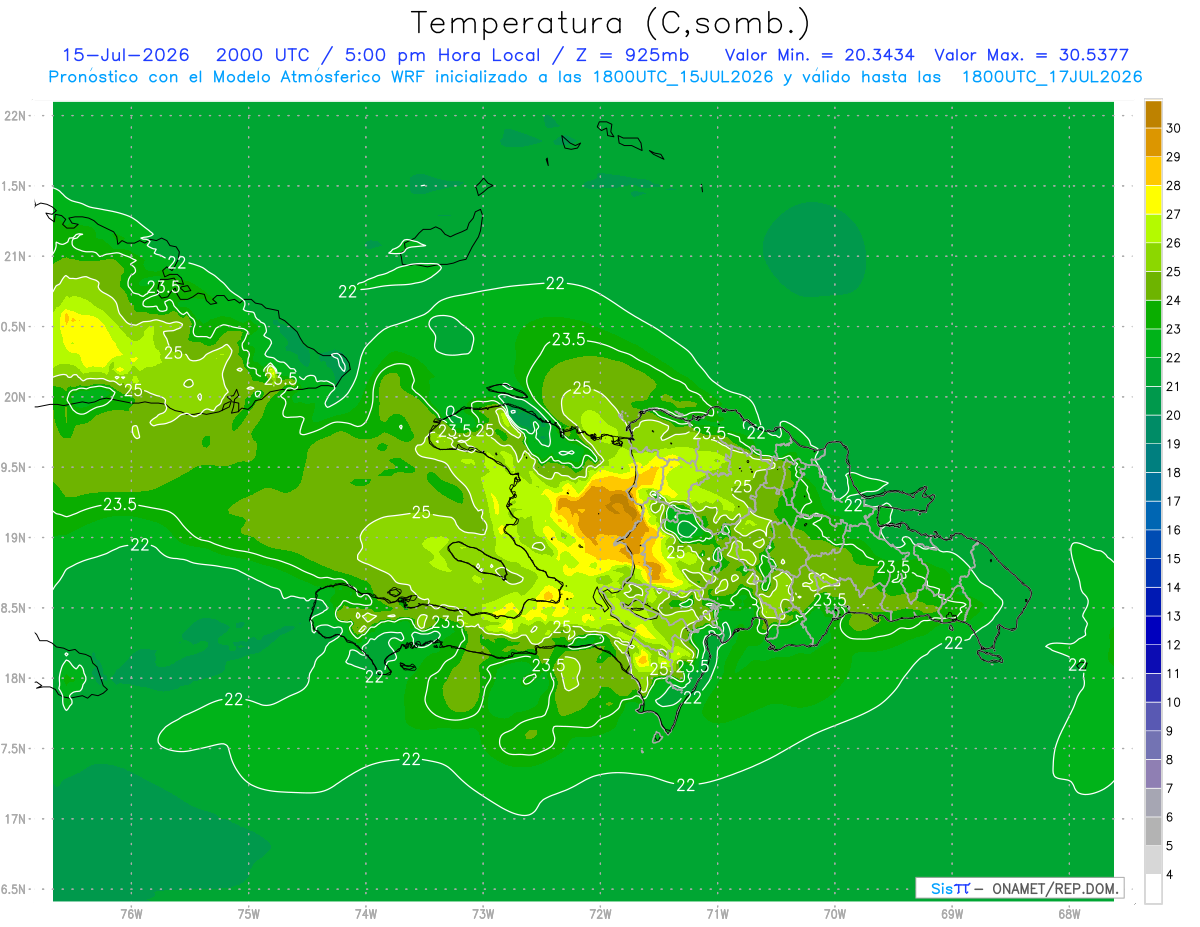Screen dimensions: 1200x927
Task: Click the "72W" longitude label
Action: 601,913
